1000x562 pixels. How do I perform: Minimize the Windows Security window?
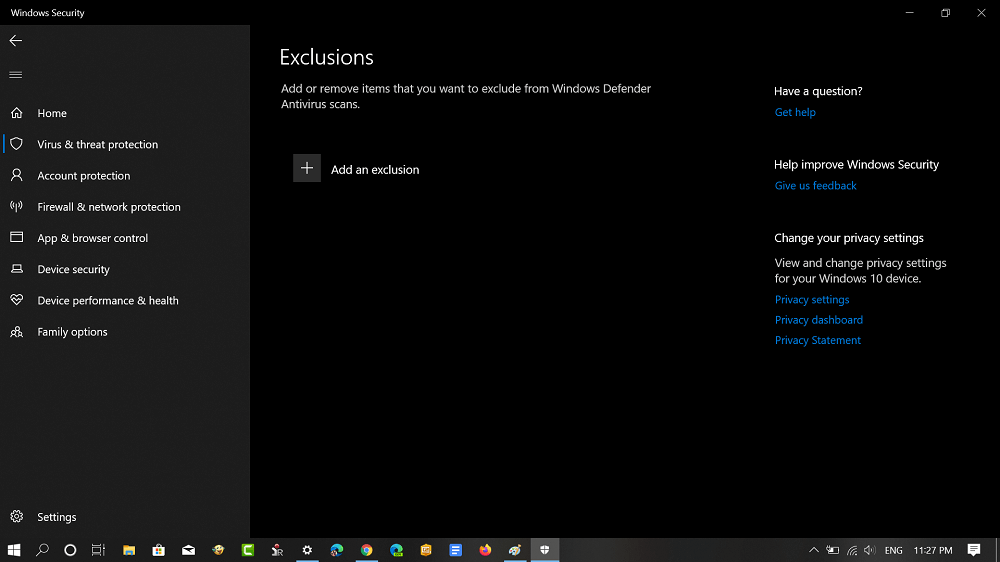coord(909,13)
